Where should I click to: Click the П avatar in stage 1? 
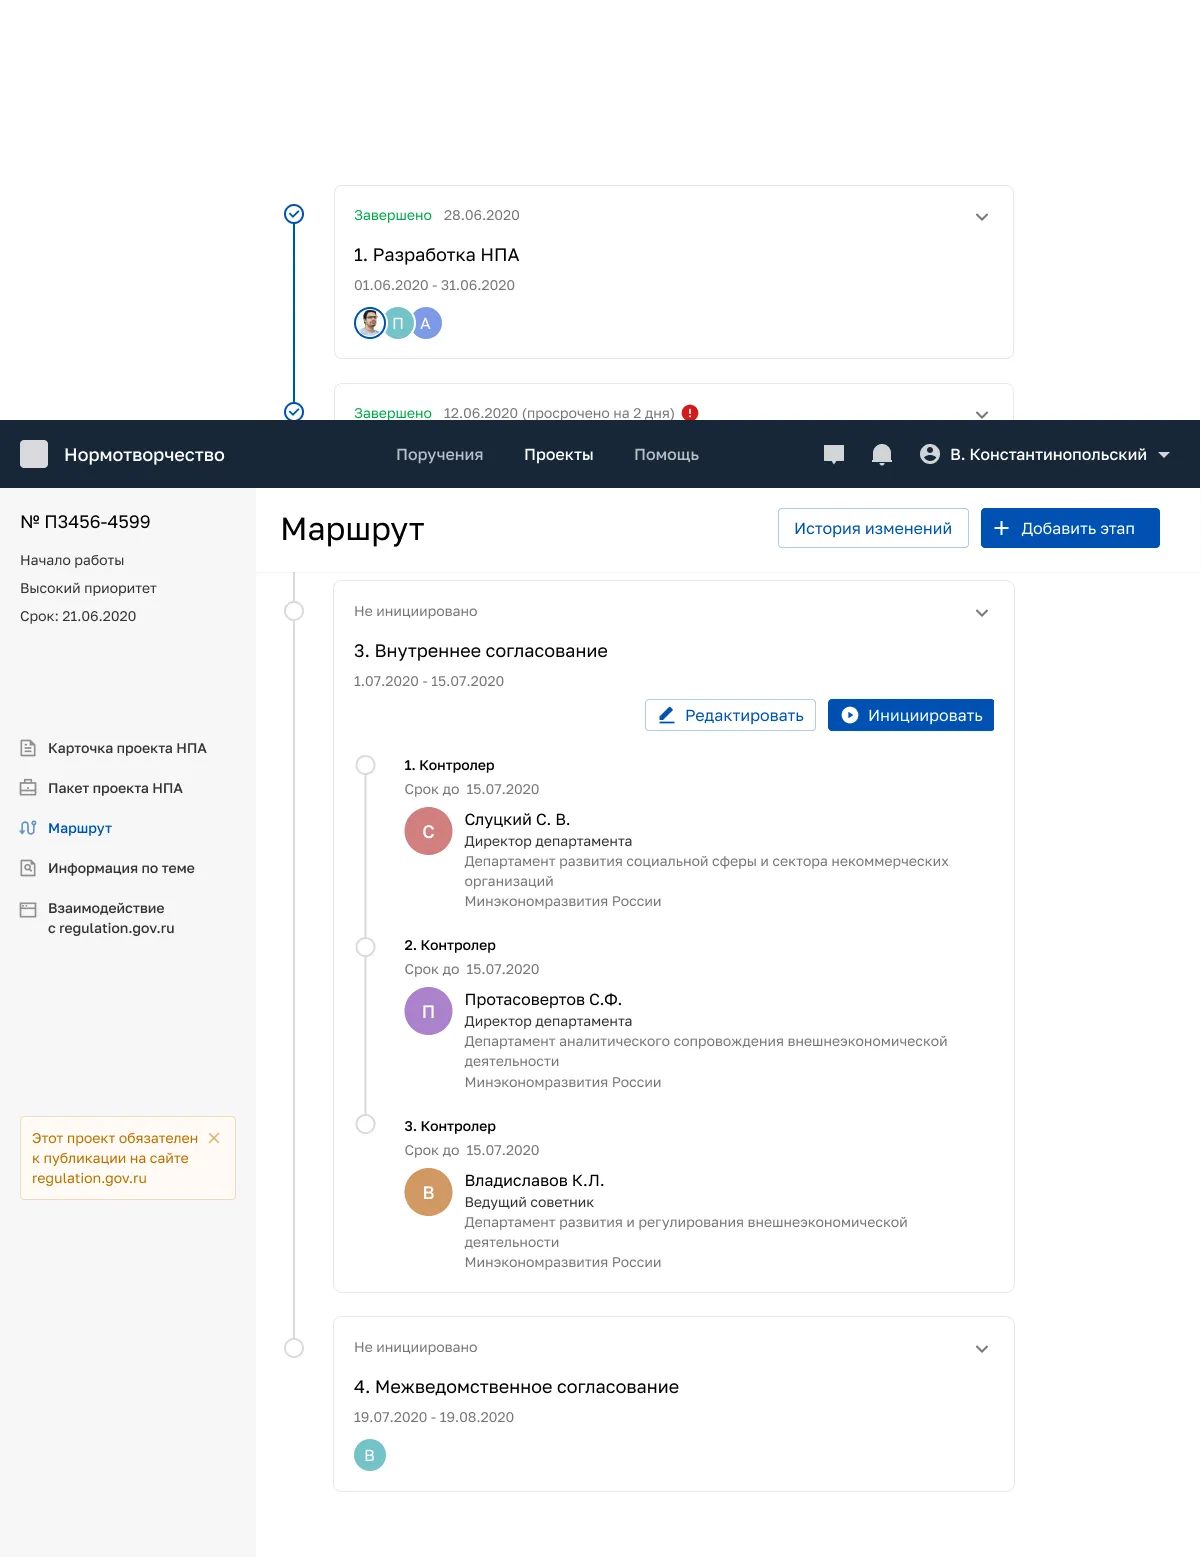[398, 323]
